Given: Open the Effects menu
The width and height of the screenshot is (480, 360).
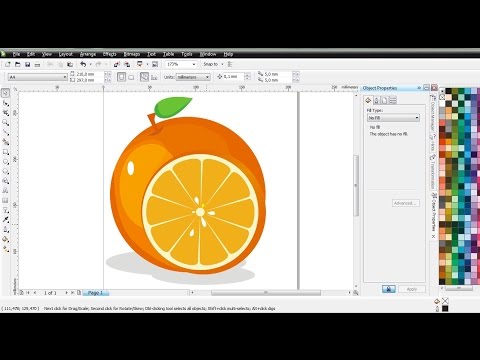Looking at the screenshot, I should (110, 54).
